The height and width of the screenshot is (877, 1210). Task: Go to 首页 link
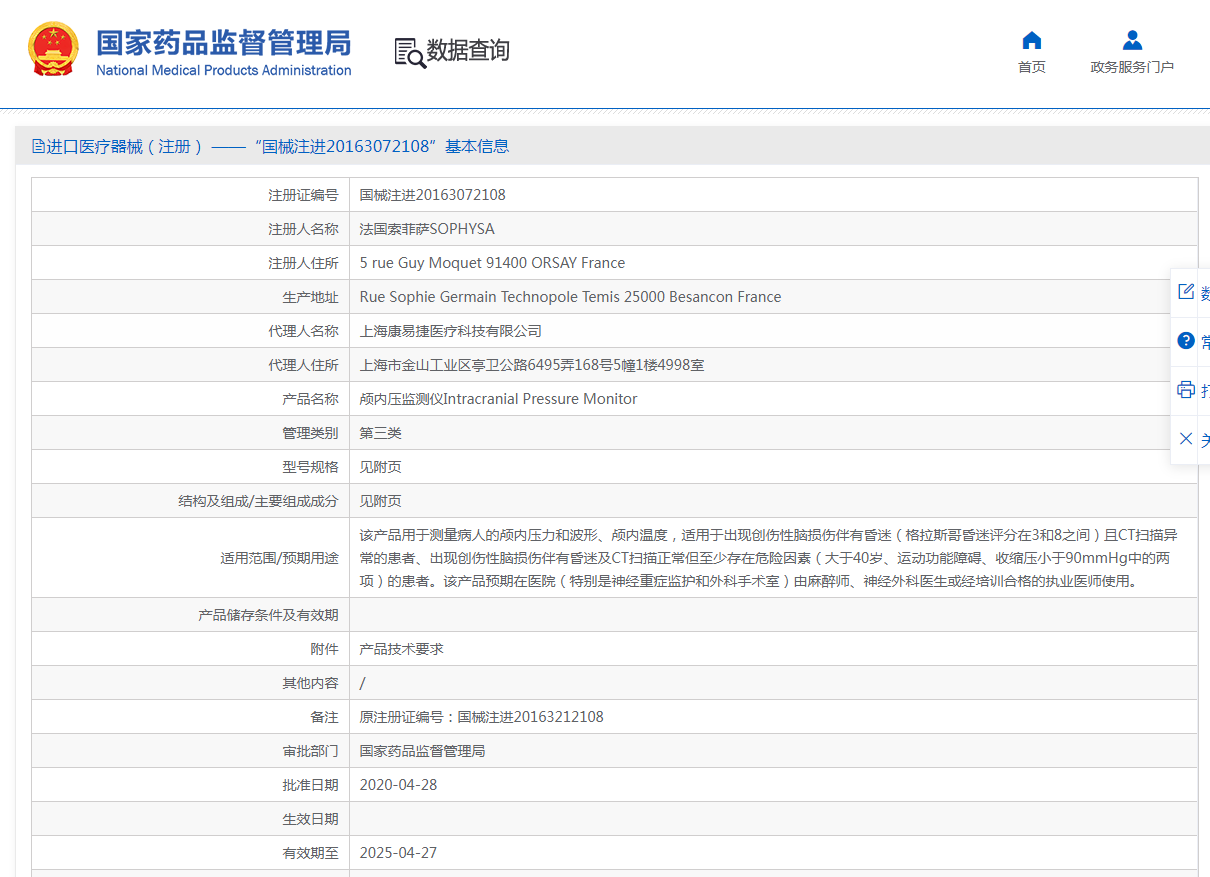pyautogui.click(x=1032, y=67)
